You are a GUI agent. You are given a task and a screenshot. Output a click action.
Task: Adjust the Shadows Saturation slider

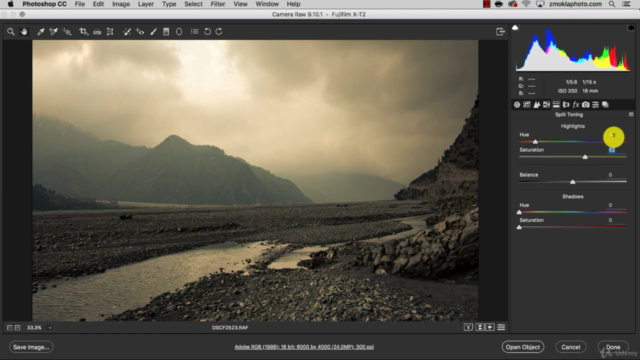pos(519,227)
